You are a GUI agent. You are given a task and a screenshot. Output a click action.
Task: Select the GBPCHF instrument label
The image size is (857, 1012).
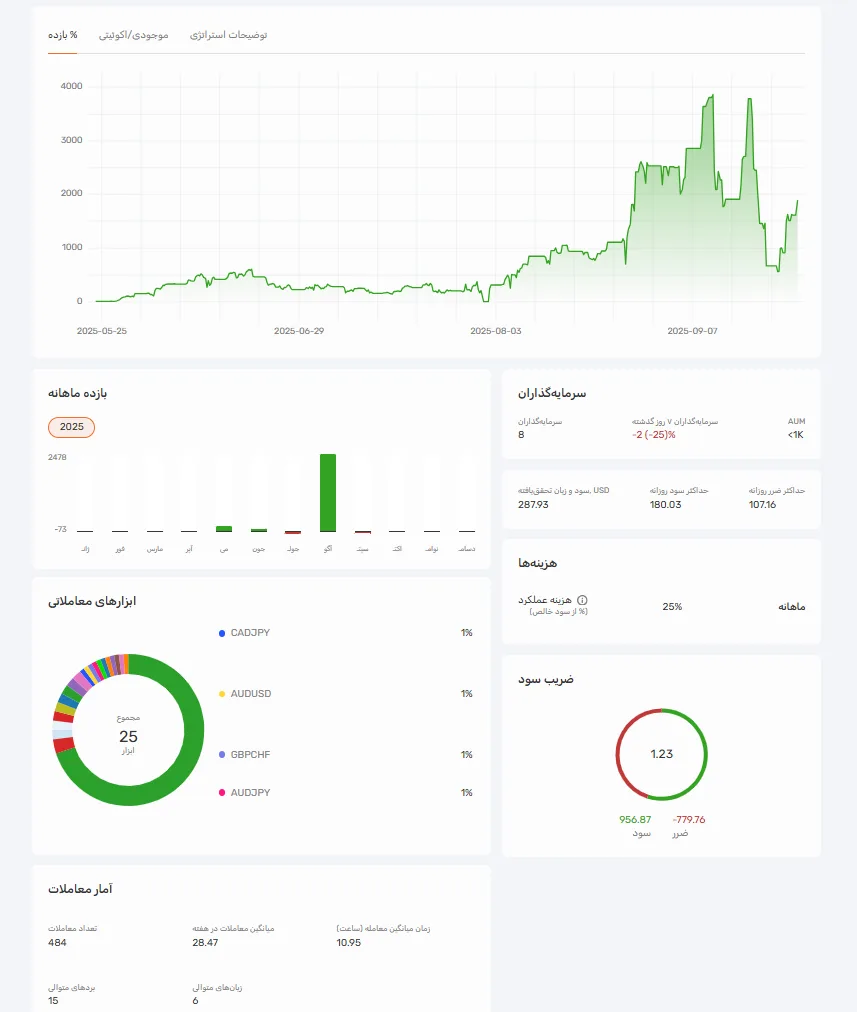[x=250, y=755]
